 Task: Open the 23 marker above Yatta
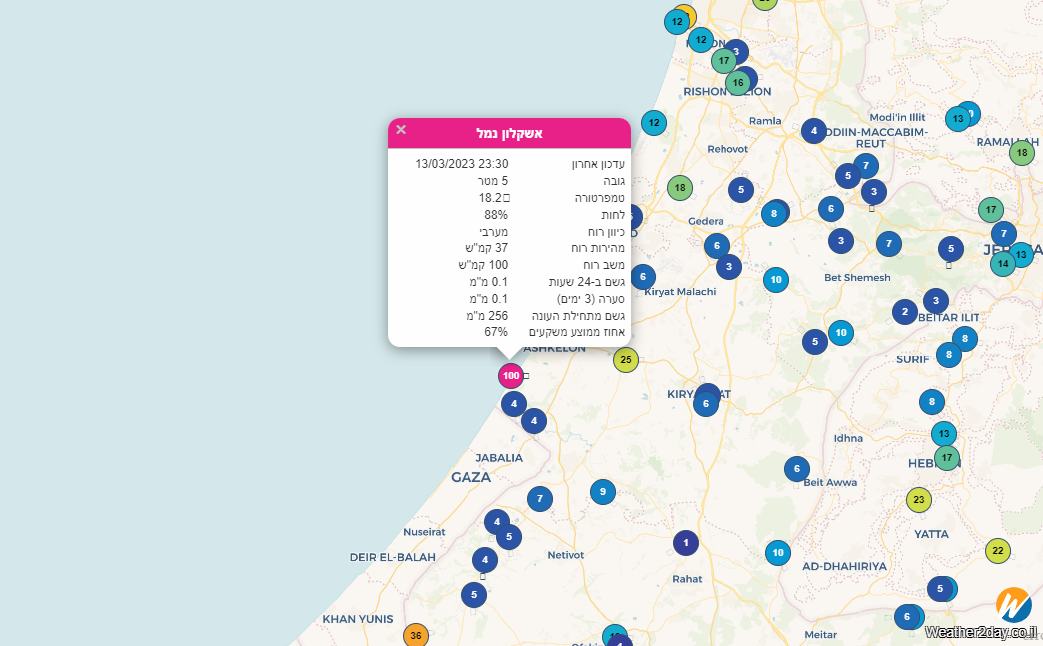(919, 499)
